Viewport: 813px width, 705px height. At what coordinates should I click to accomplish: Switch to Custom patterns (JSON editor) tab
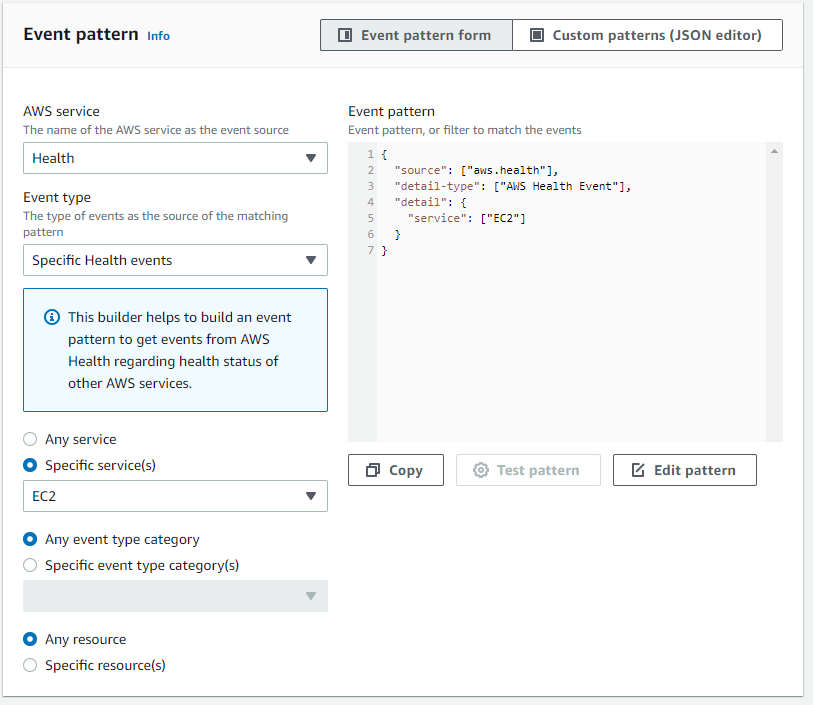tap(647, 34)
